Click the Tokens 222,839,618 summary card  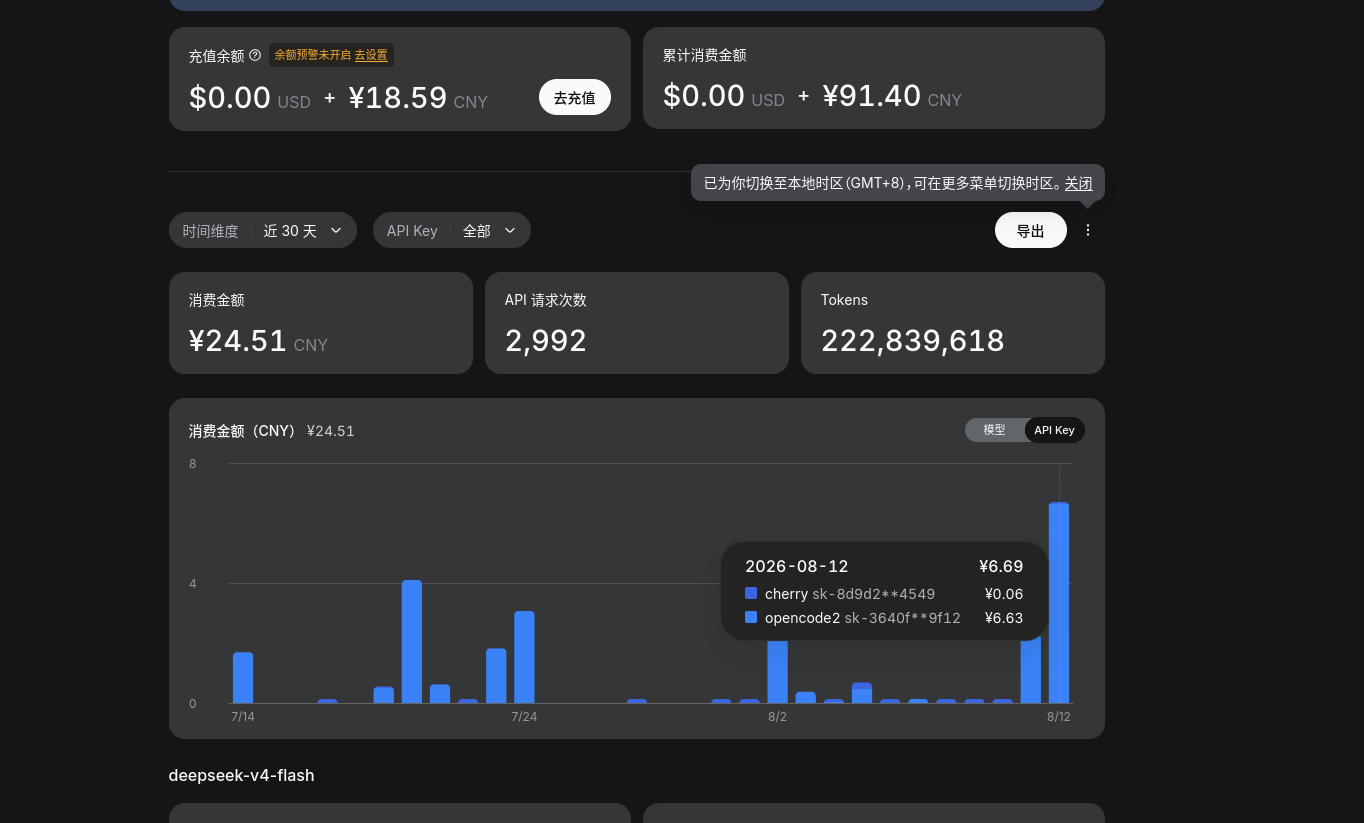(953, 323)
